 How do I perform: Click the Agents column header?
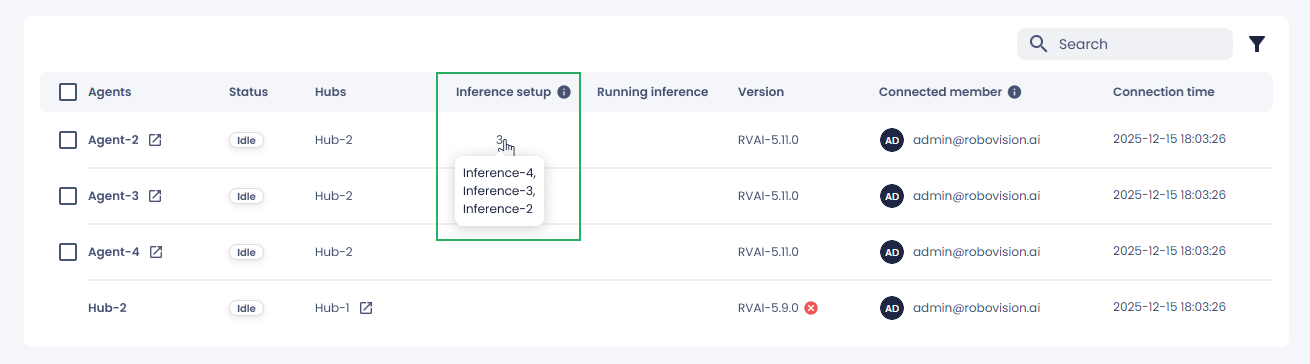click(110, 92)
